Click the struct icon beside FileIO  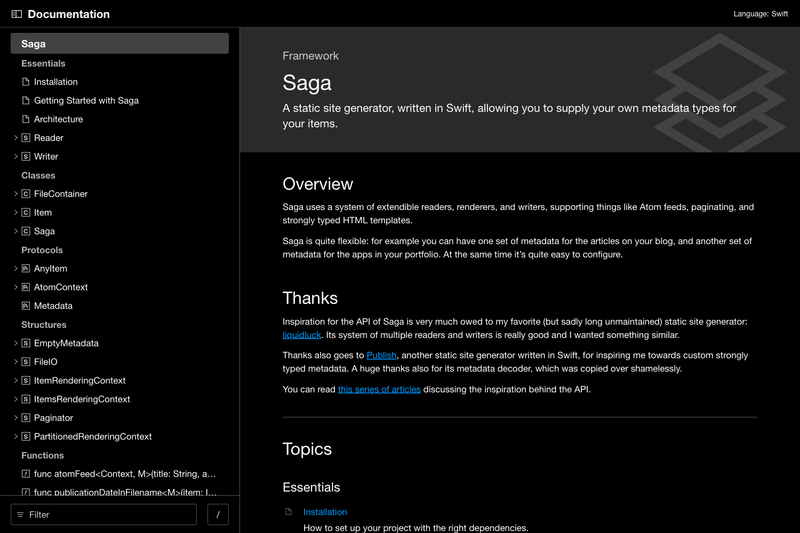26,362
